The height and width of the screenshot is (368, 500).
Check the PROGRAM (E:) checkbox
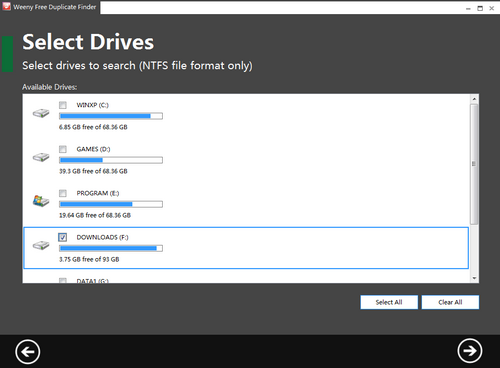pos(63,193)
